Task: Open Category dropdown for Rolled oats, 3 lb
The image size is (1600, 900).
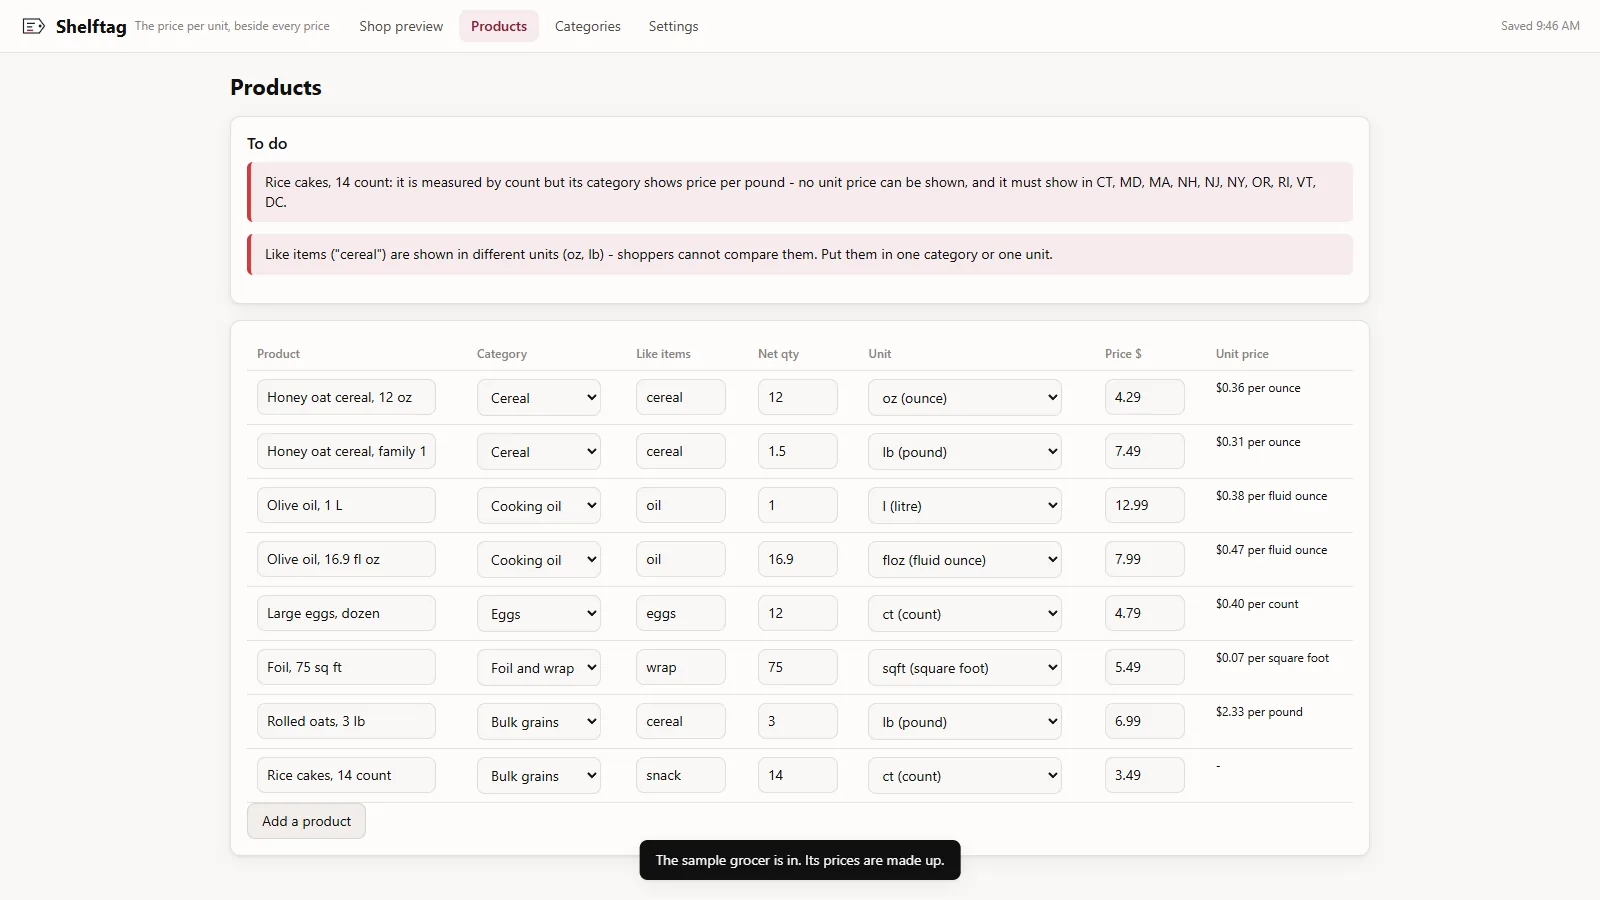Action: (x=539, y=721)
